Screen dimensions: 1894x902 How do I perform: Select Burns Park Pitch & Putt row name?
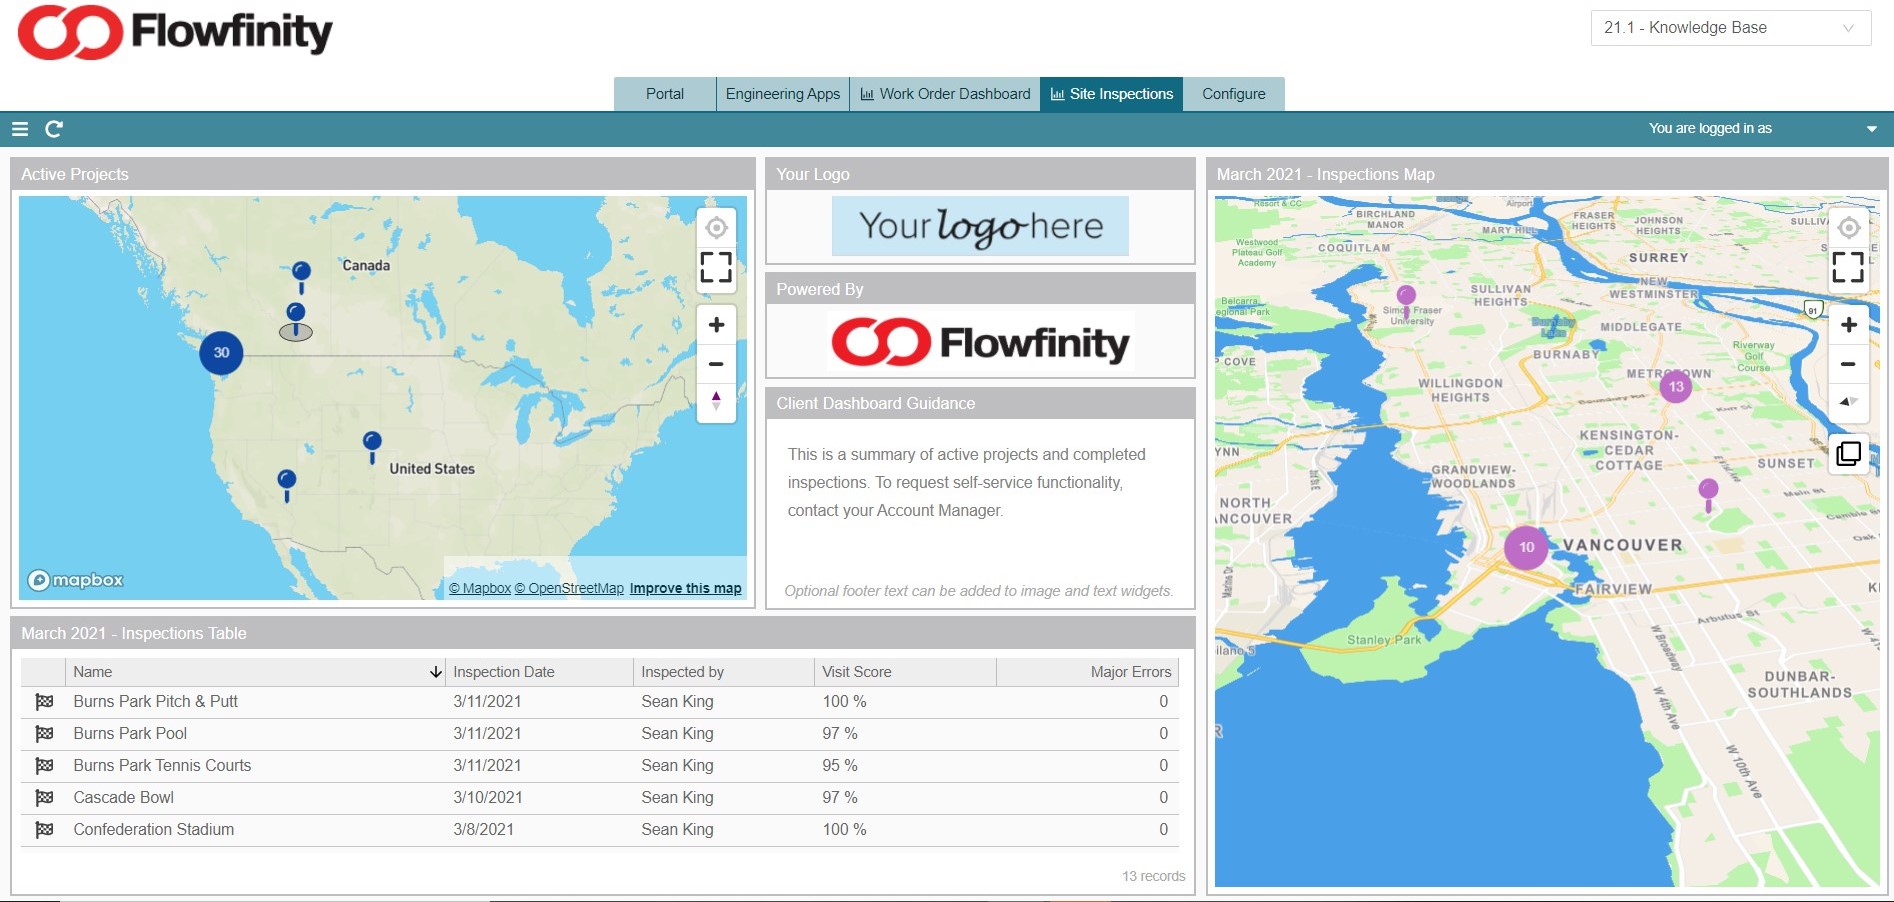[x=156, y=702]
